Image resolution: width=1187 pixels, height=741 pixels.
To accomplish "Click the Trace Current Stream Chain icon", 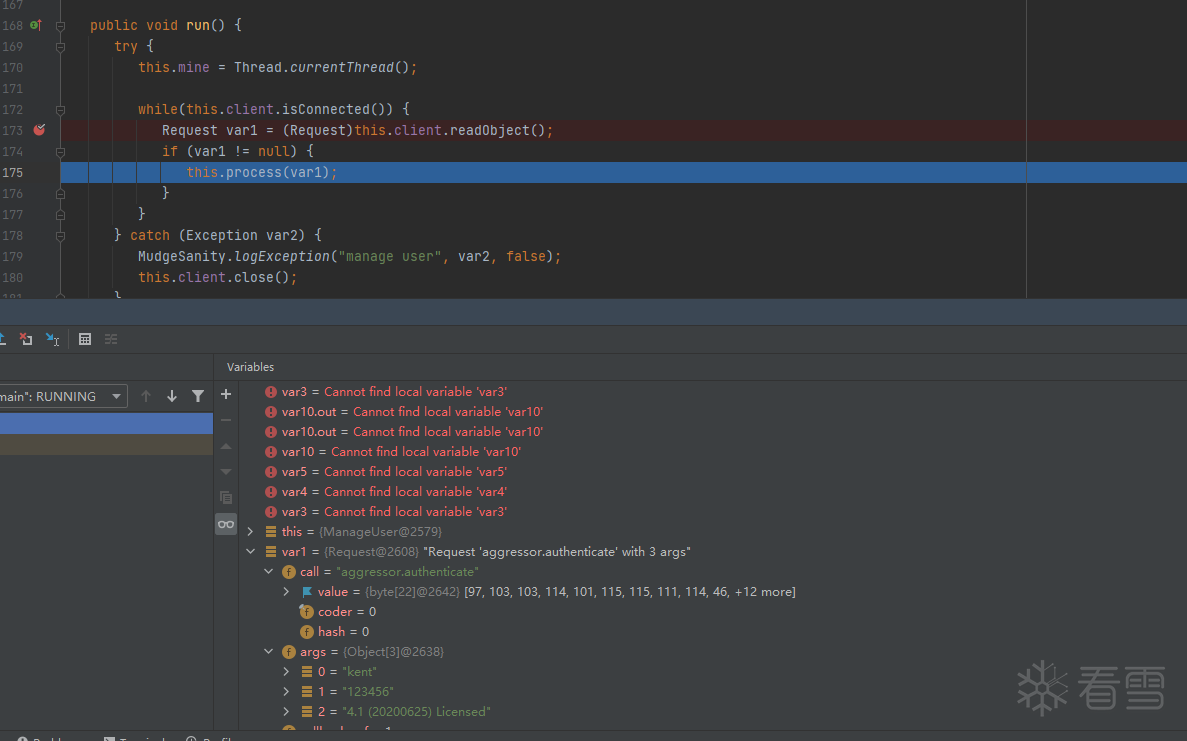I will click(x=111, y=339).
